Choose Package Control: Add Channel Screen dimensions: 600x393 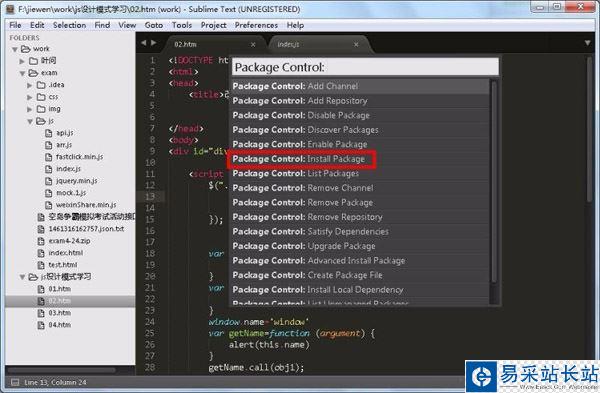tap(360, 86)
